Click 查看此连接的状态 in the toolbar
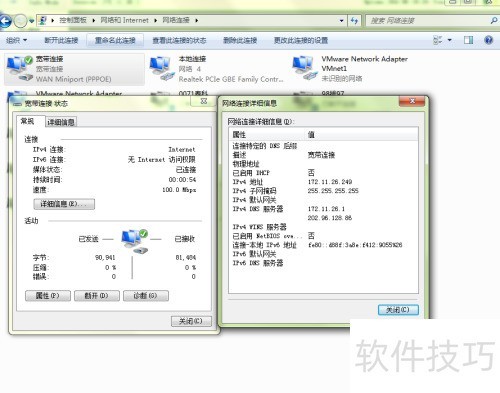Image resolution: width=500 pixels, height=393 pixels. pos(179,40)
